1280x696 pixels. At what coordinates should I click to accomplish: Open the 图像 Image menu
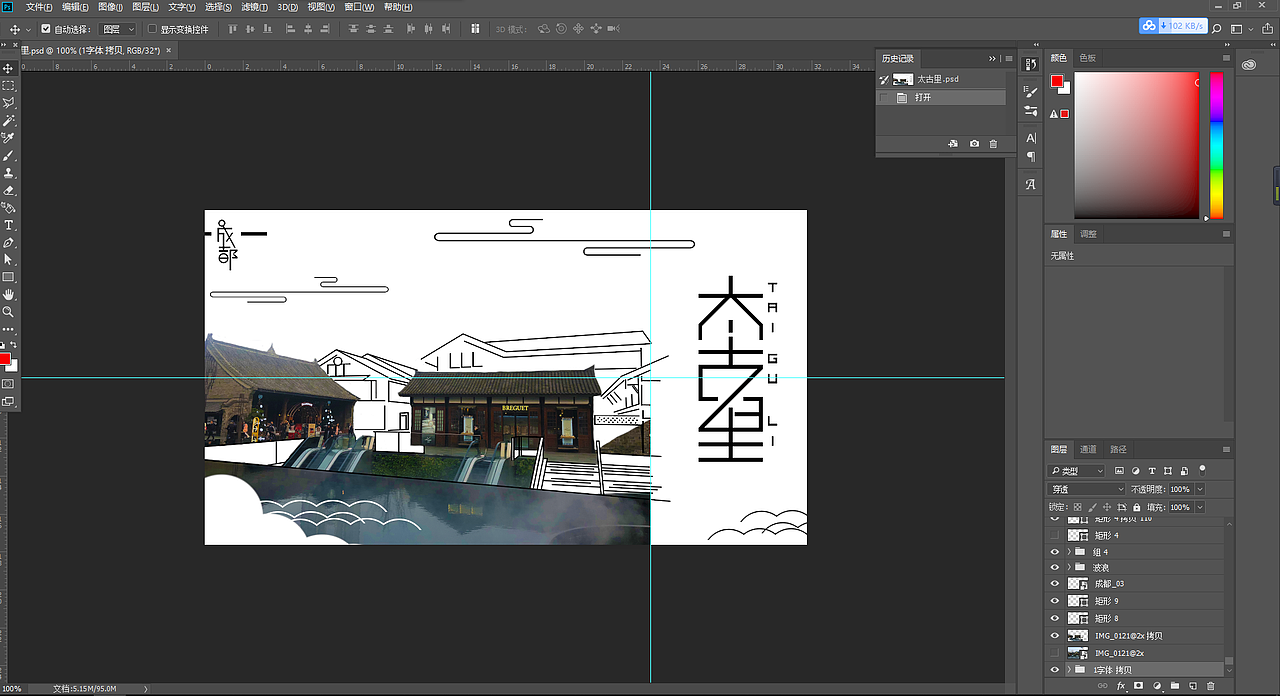(110, 7)
